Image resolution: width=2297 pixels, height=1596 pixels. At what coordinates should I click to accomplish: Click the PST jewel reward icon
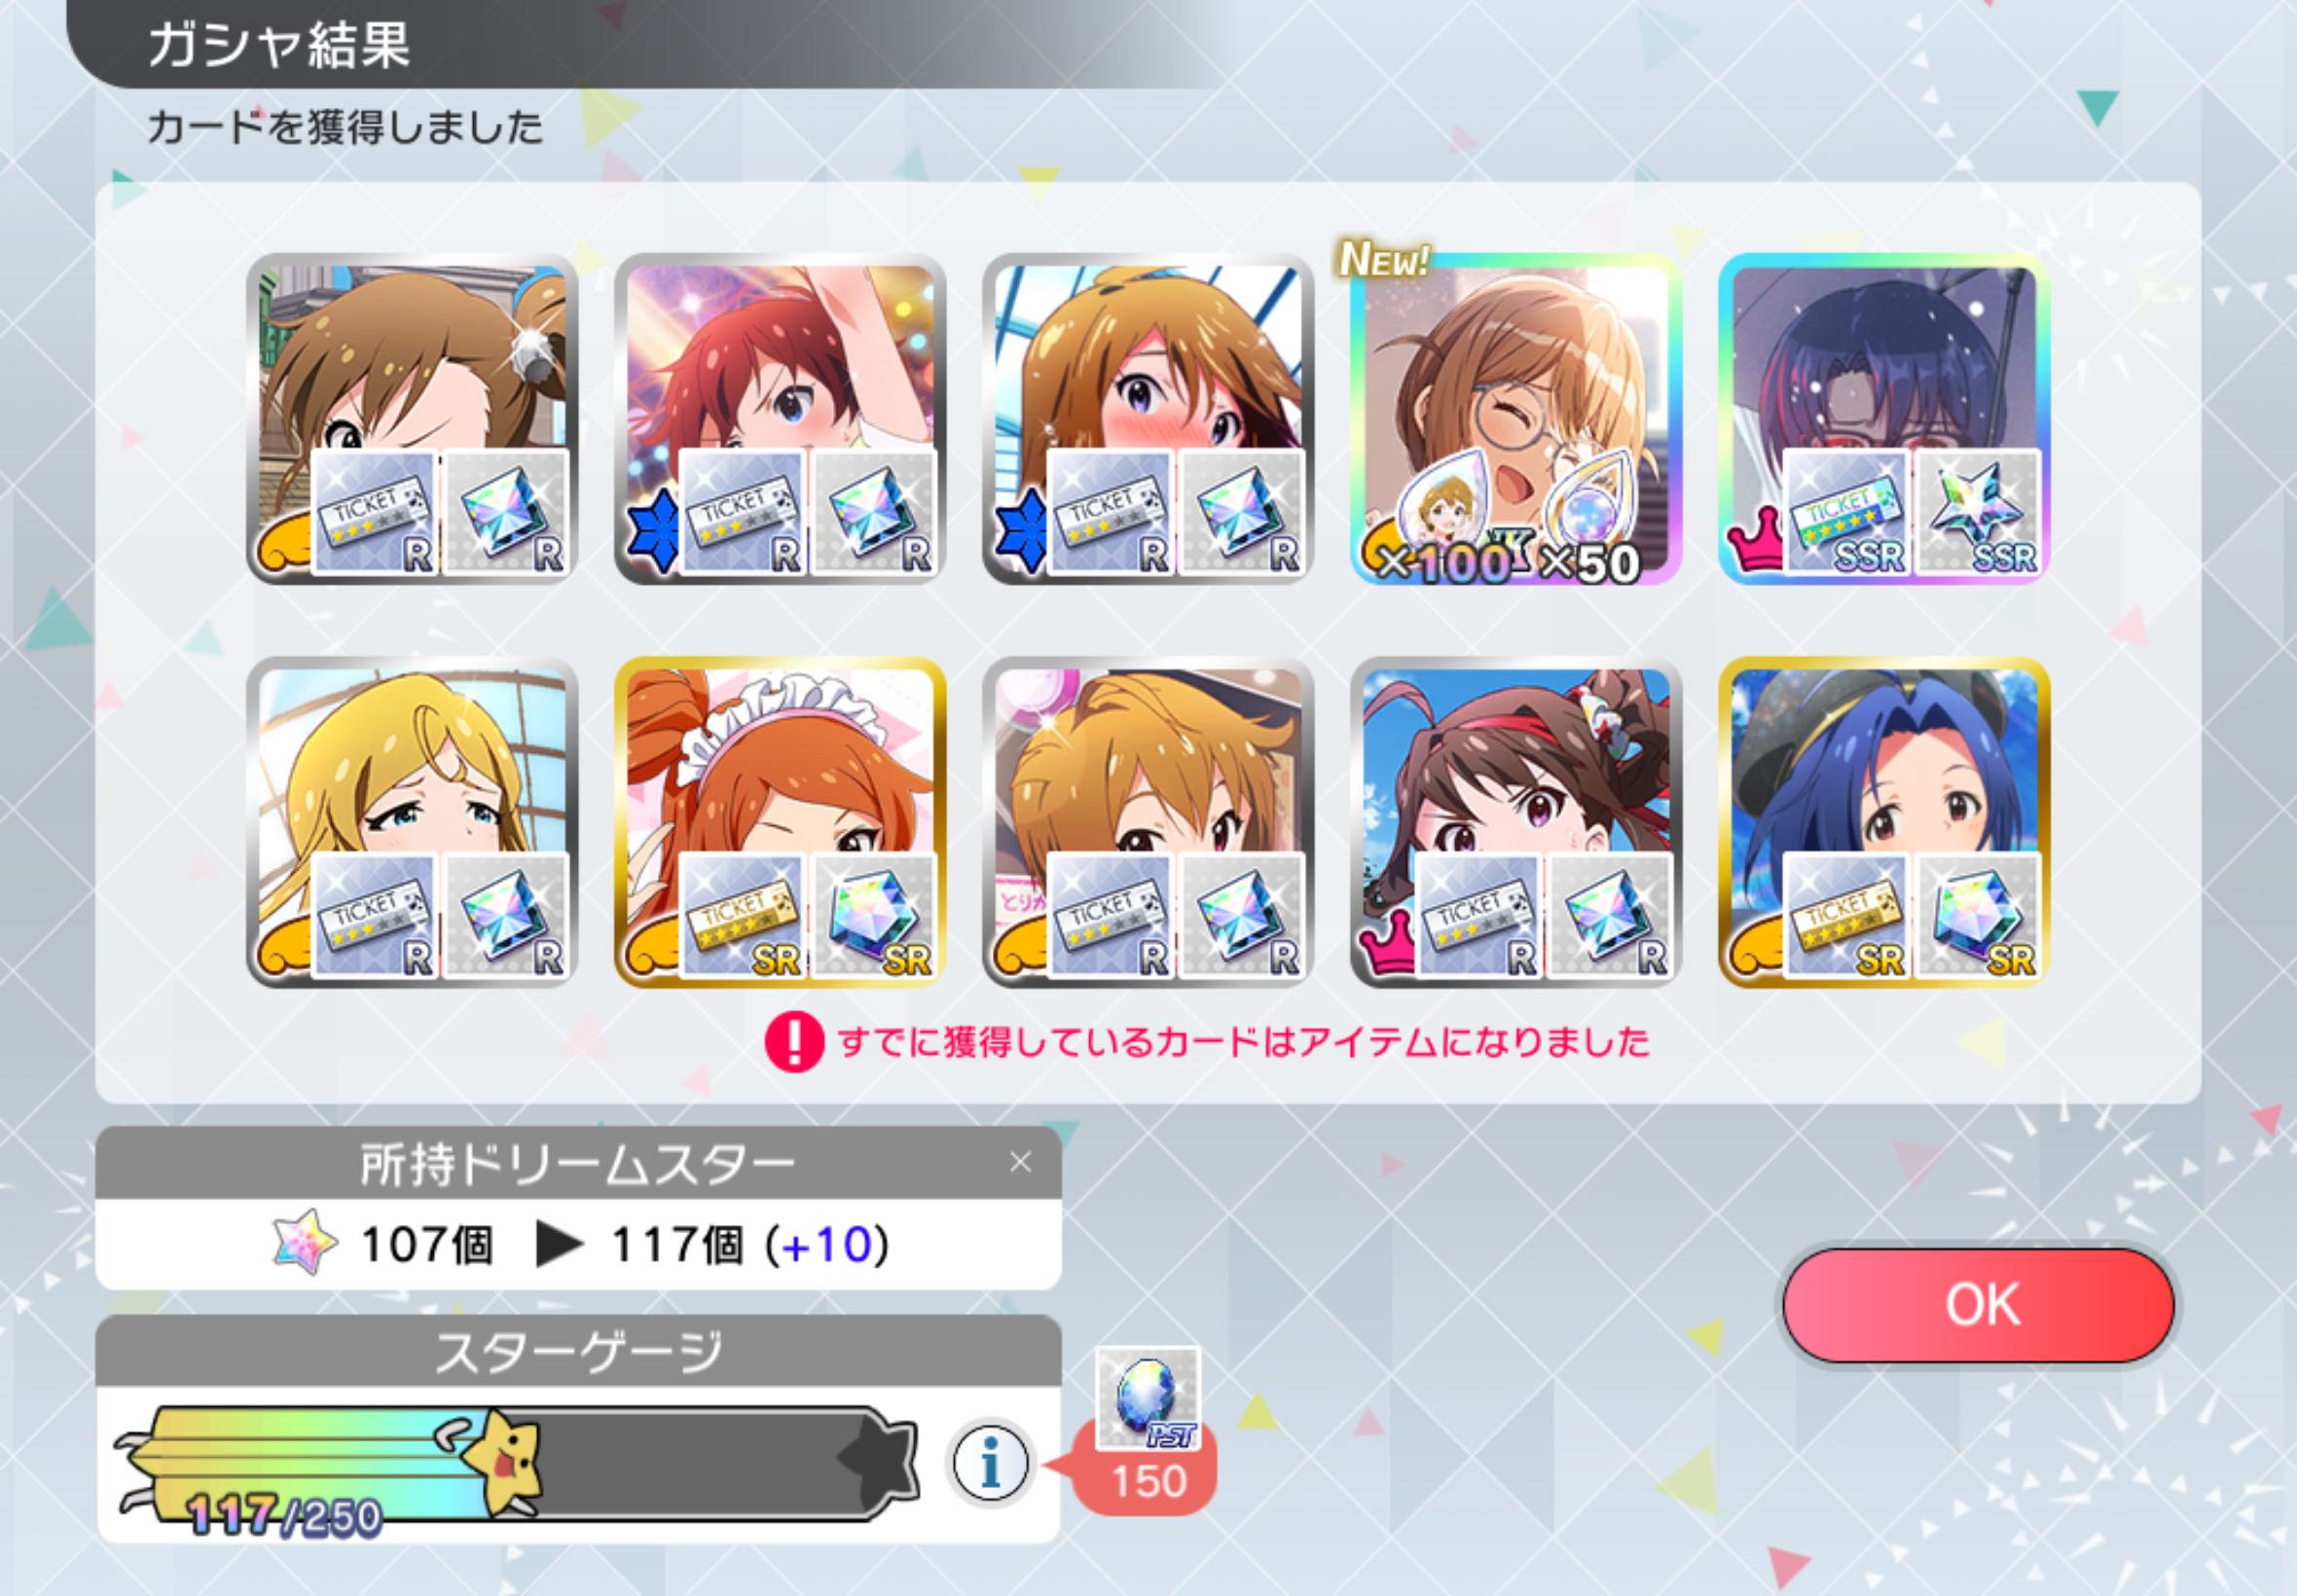(x=1147, y=1397)
